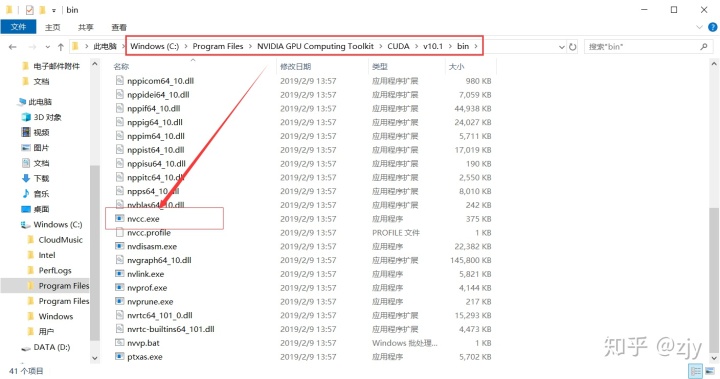Click the Back navigation arrow
The width and height of the screenshot is (720, 379).
tap(13, 47)
